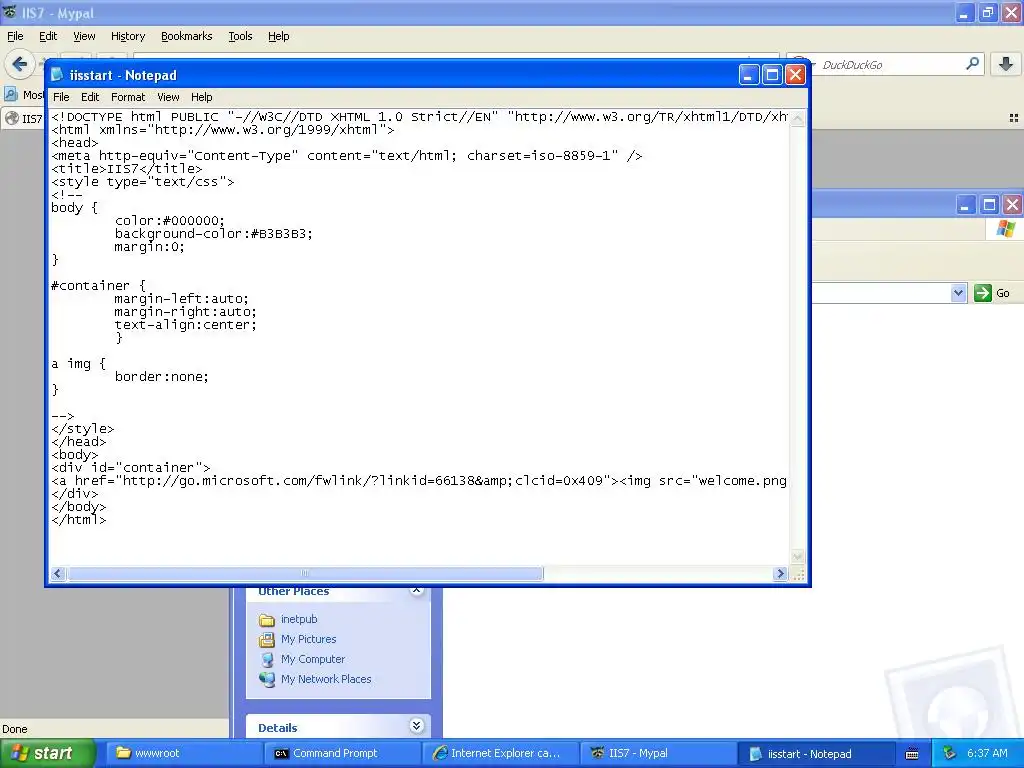Open Explorer address bar dropdown
This screenshot has height=768, width=1024.
pos(958,293)
